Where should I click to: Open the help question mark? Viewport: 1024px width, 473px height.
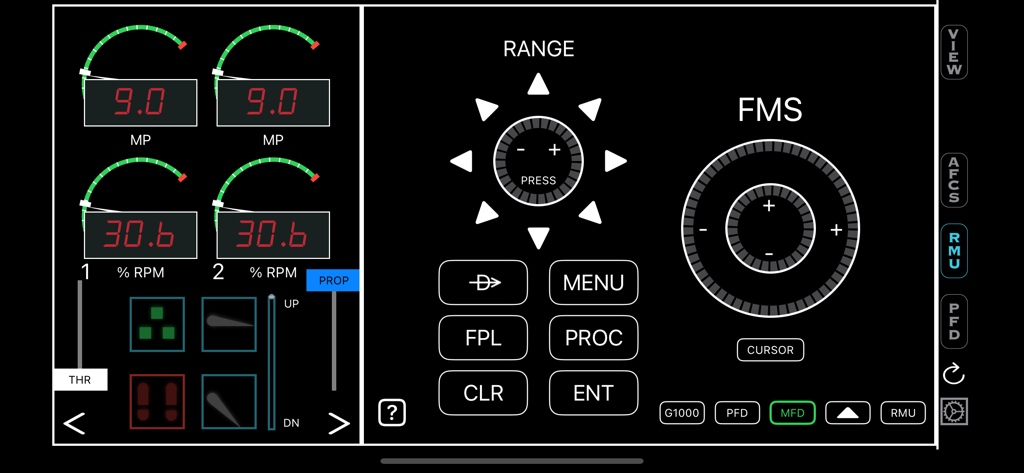tap(392, 412)
